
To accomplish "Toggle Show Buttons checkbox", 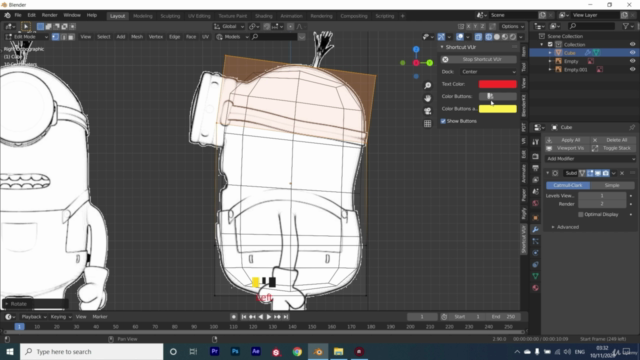I will (x=443, y=121).
